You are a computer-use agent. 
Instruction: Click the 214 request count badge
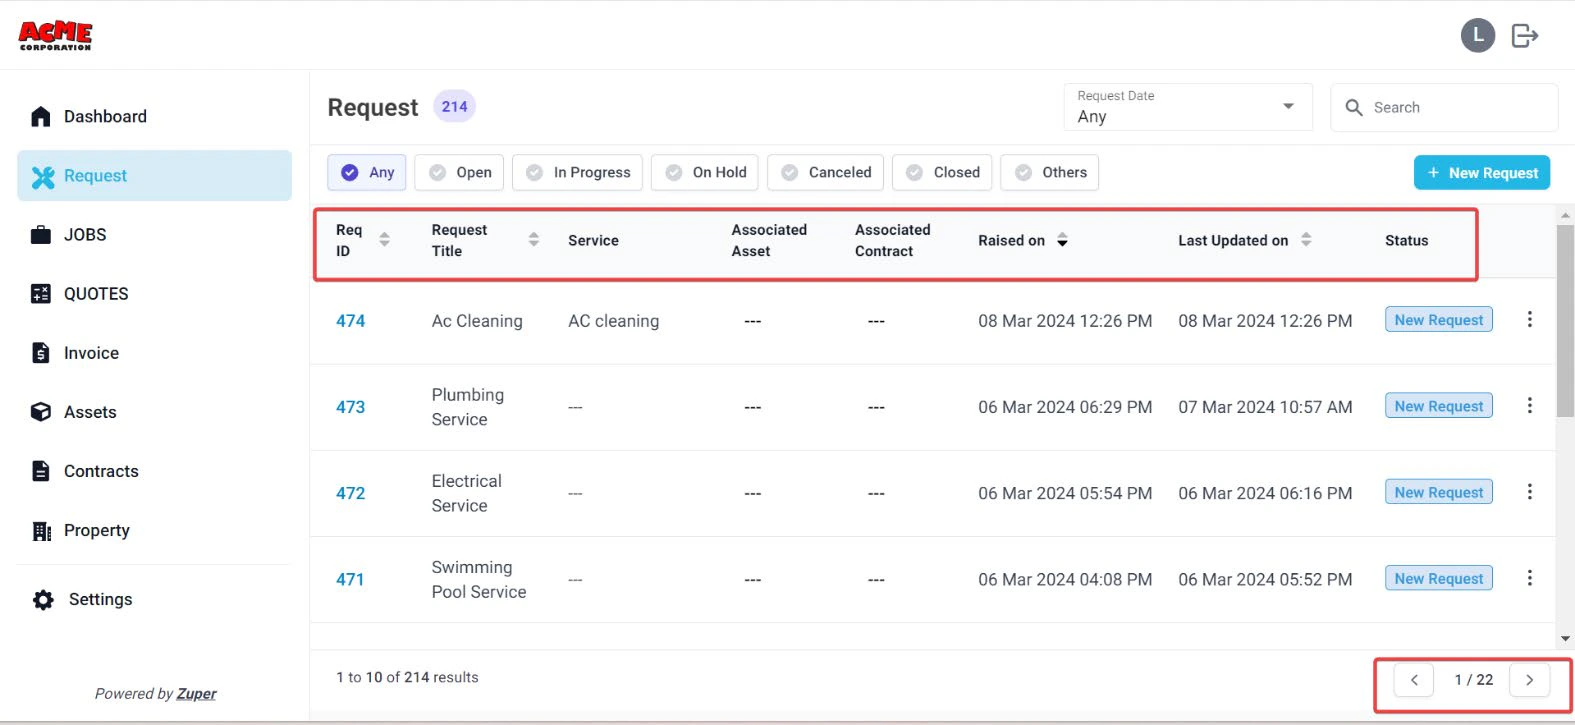click(454, 106)
